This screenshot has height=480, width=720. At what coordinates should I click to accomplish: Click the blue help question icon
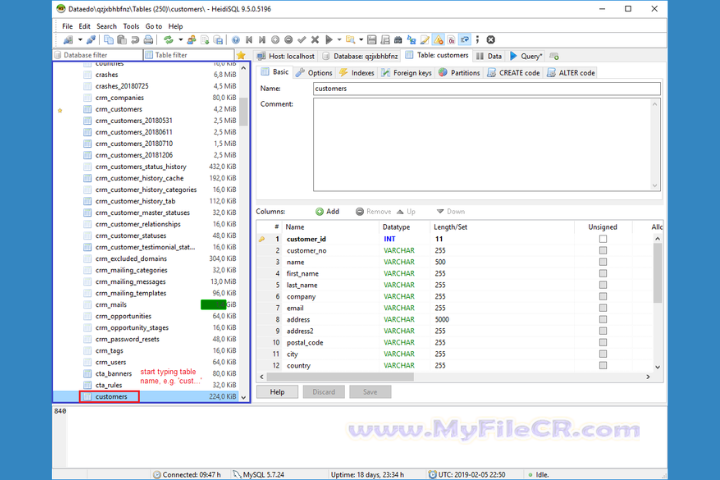[236, 40]
